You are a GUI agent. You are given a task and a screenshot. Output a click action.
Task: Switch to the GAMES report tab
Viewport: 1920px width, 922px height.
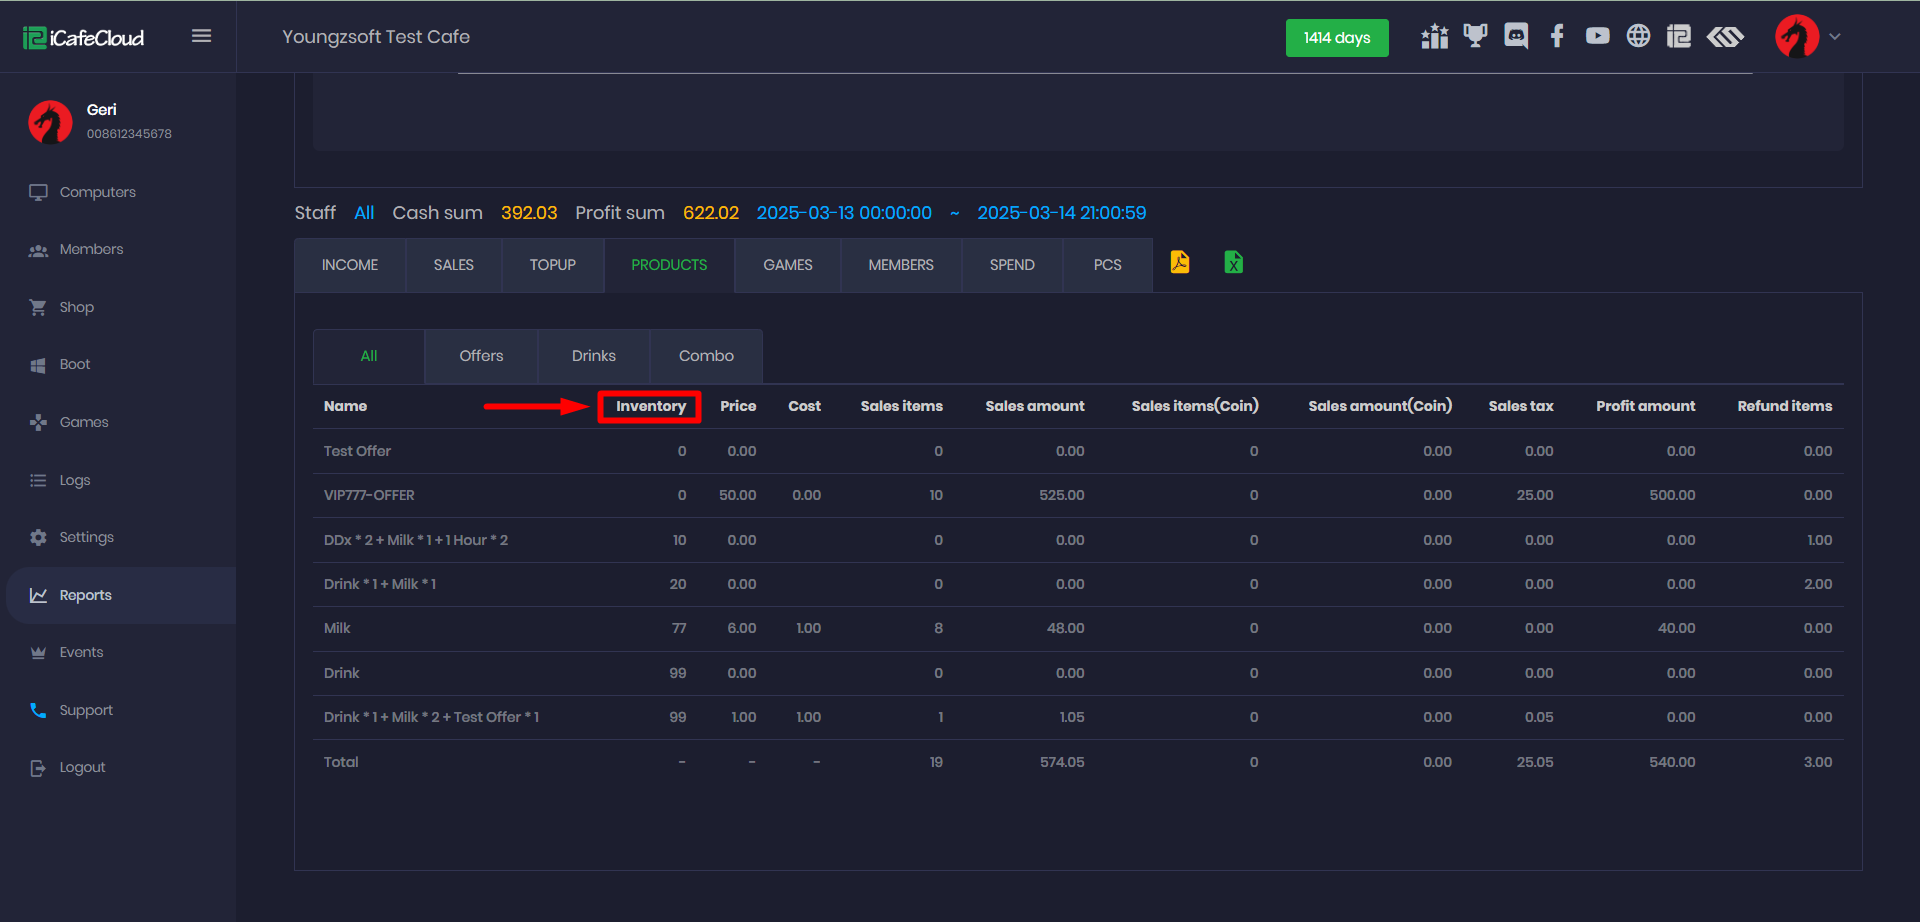coord(788,265)
